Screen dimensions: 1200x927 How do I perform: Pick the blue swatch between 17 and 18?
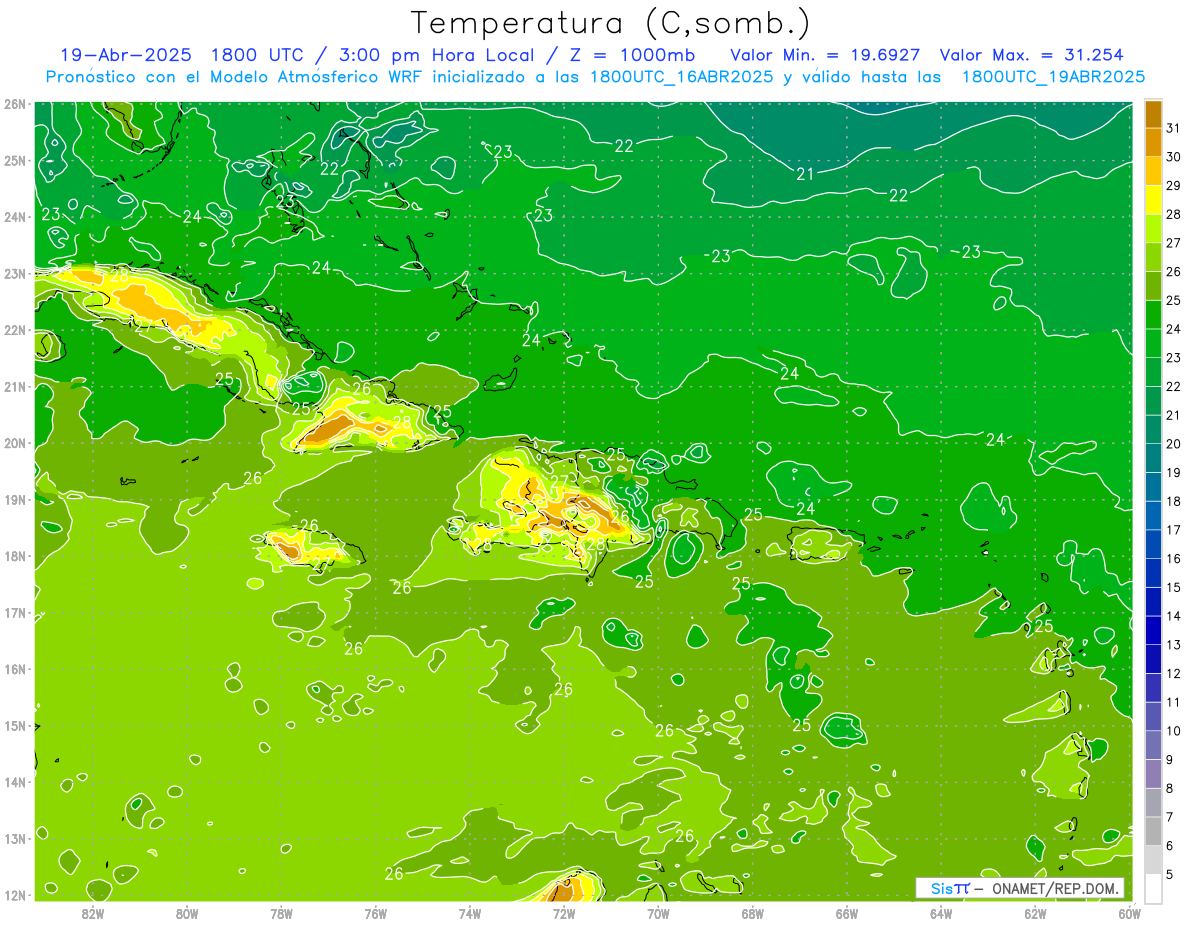[x=1153, y=516]
